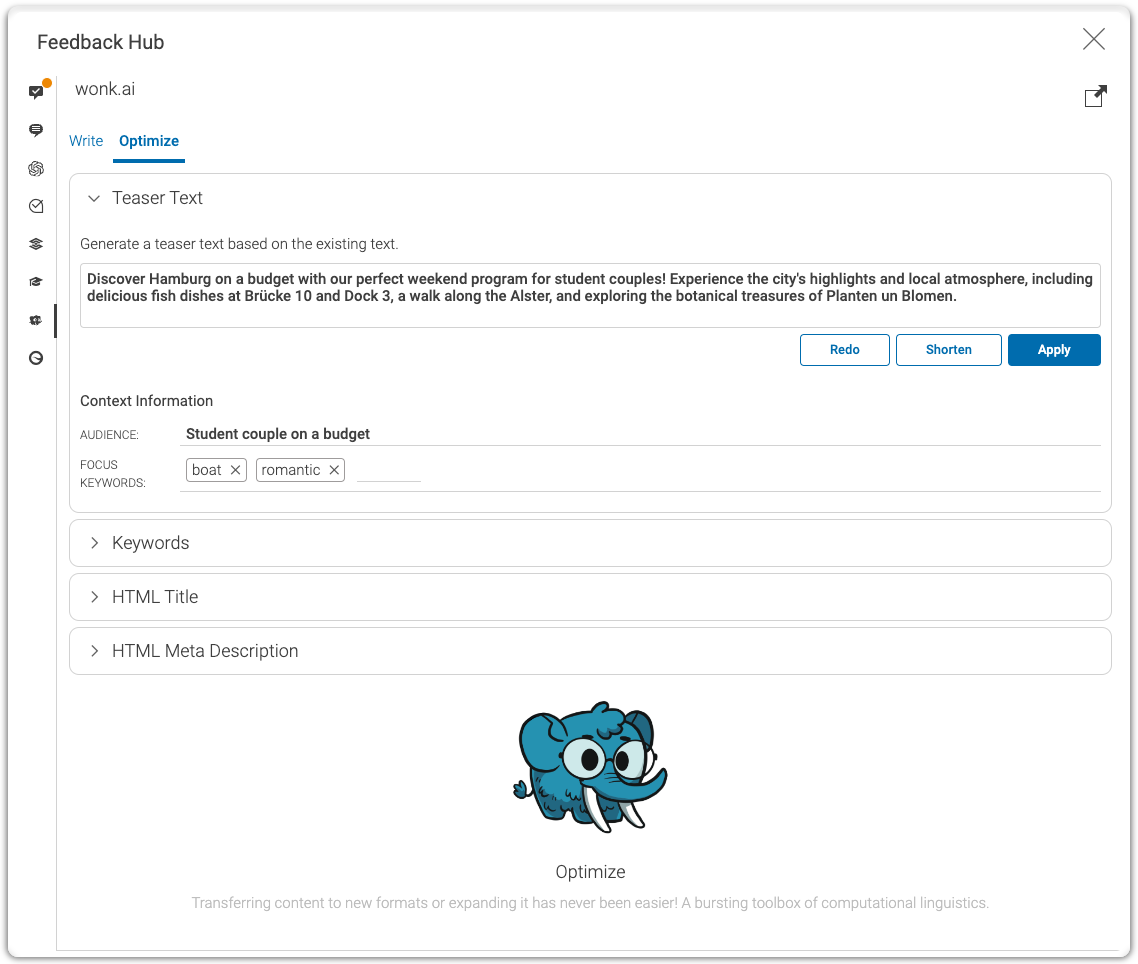Select the Optimize tab
The image size is (1138, 964).
click(149, 141)
